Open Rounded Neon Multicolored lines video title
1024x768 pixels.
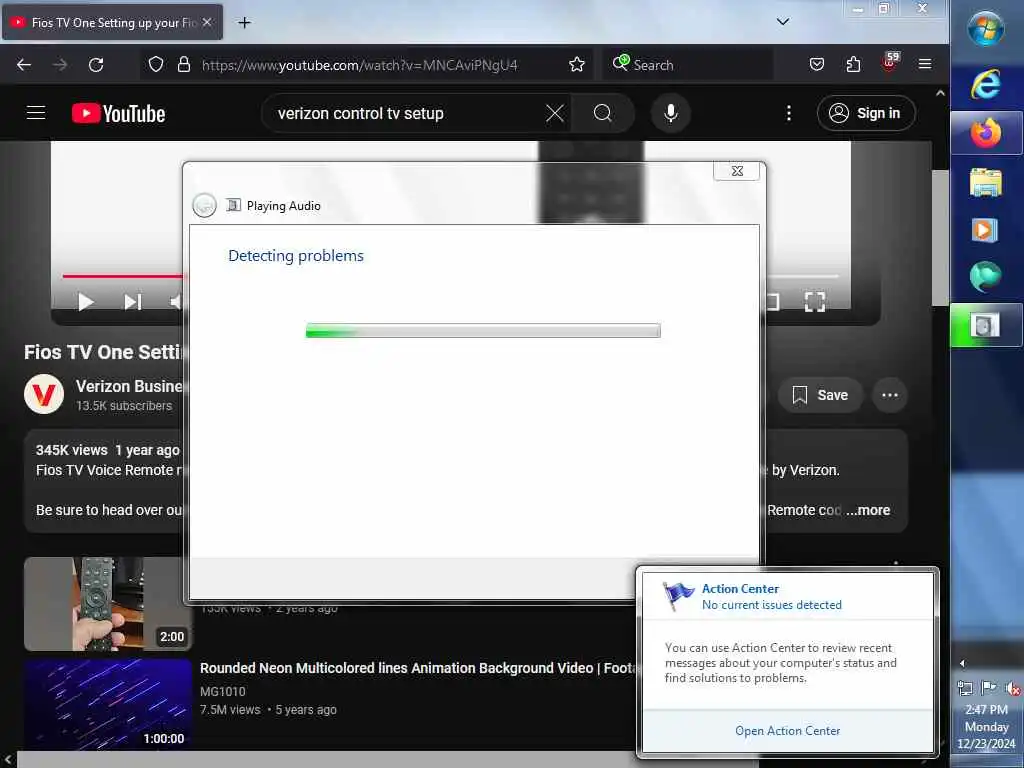point(418,668)
